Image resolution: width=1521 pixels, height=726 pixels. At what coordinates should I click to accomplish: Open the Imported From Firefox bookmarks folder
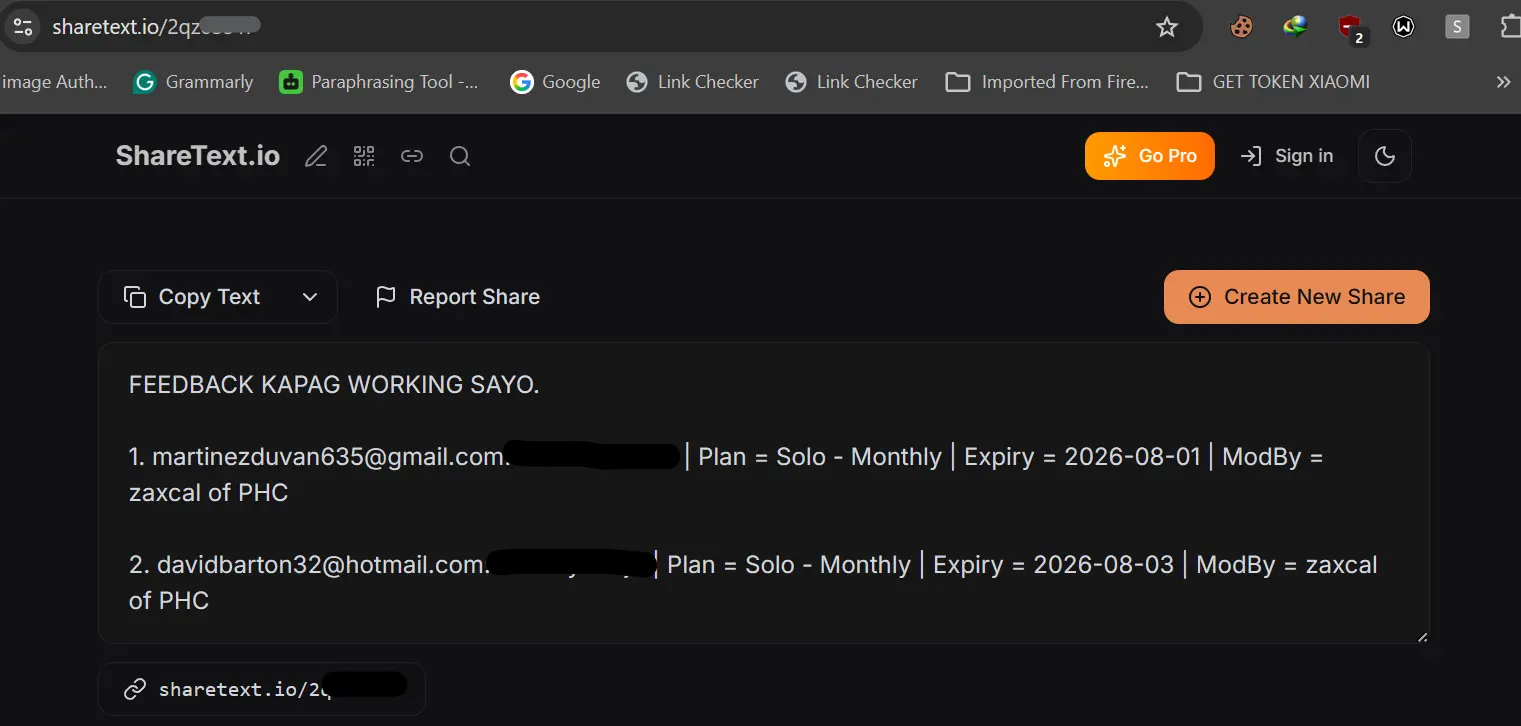tap(1047, 82)
